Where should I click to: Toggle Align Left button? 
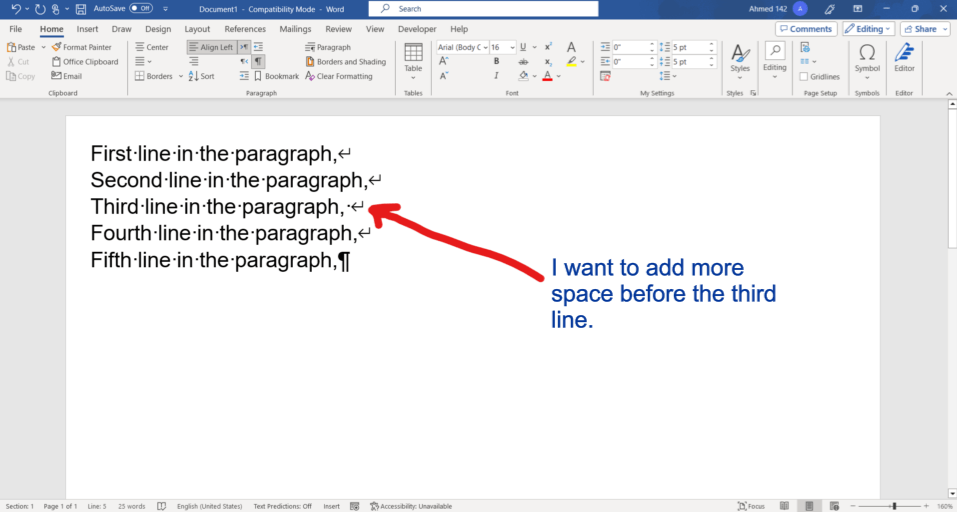point(211,47)
